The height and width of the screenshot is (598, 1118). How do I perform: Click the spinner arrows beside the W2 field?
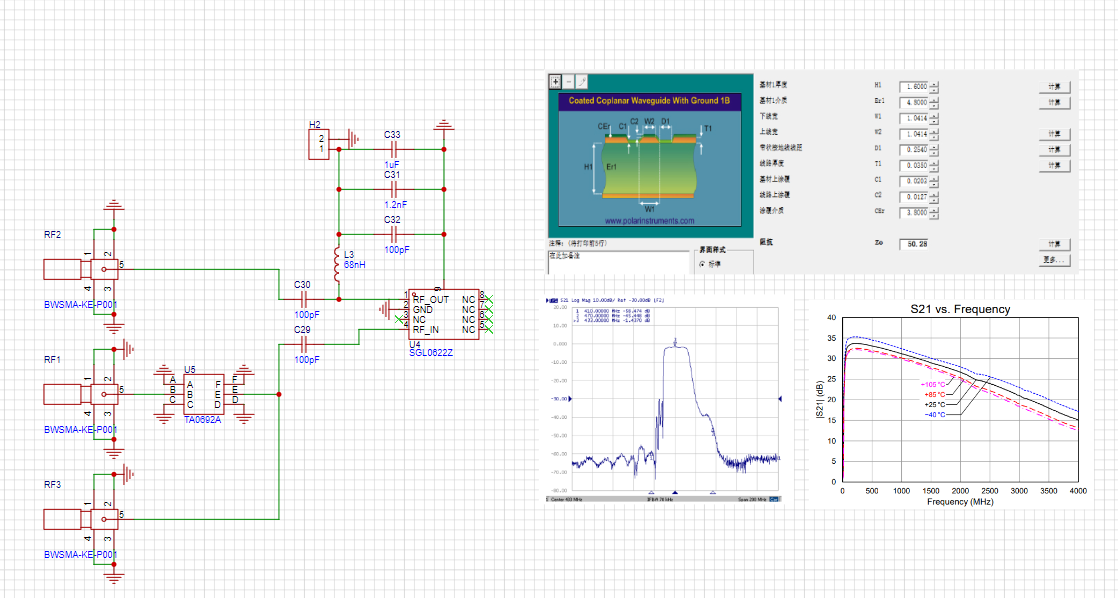[x=934, y=133]
